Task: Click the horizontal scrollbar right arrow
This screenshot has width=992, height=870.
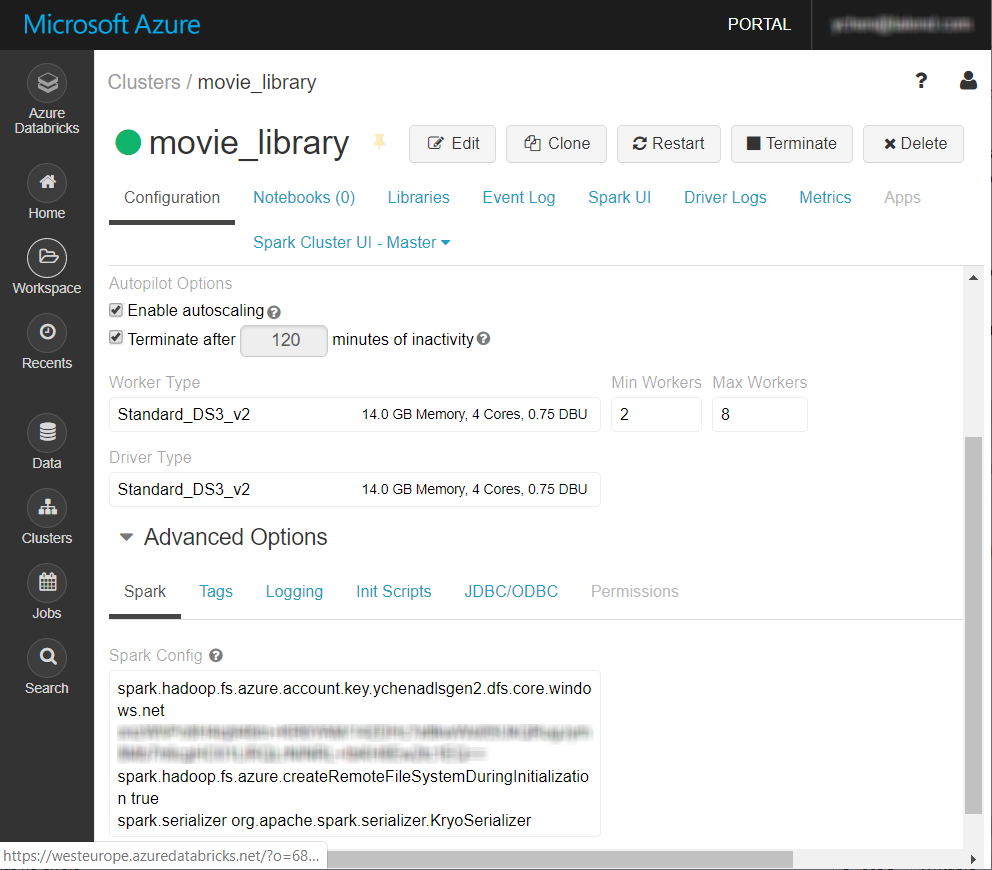Action: click(x=973, y=859)
